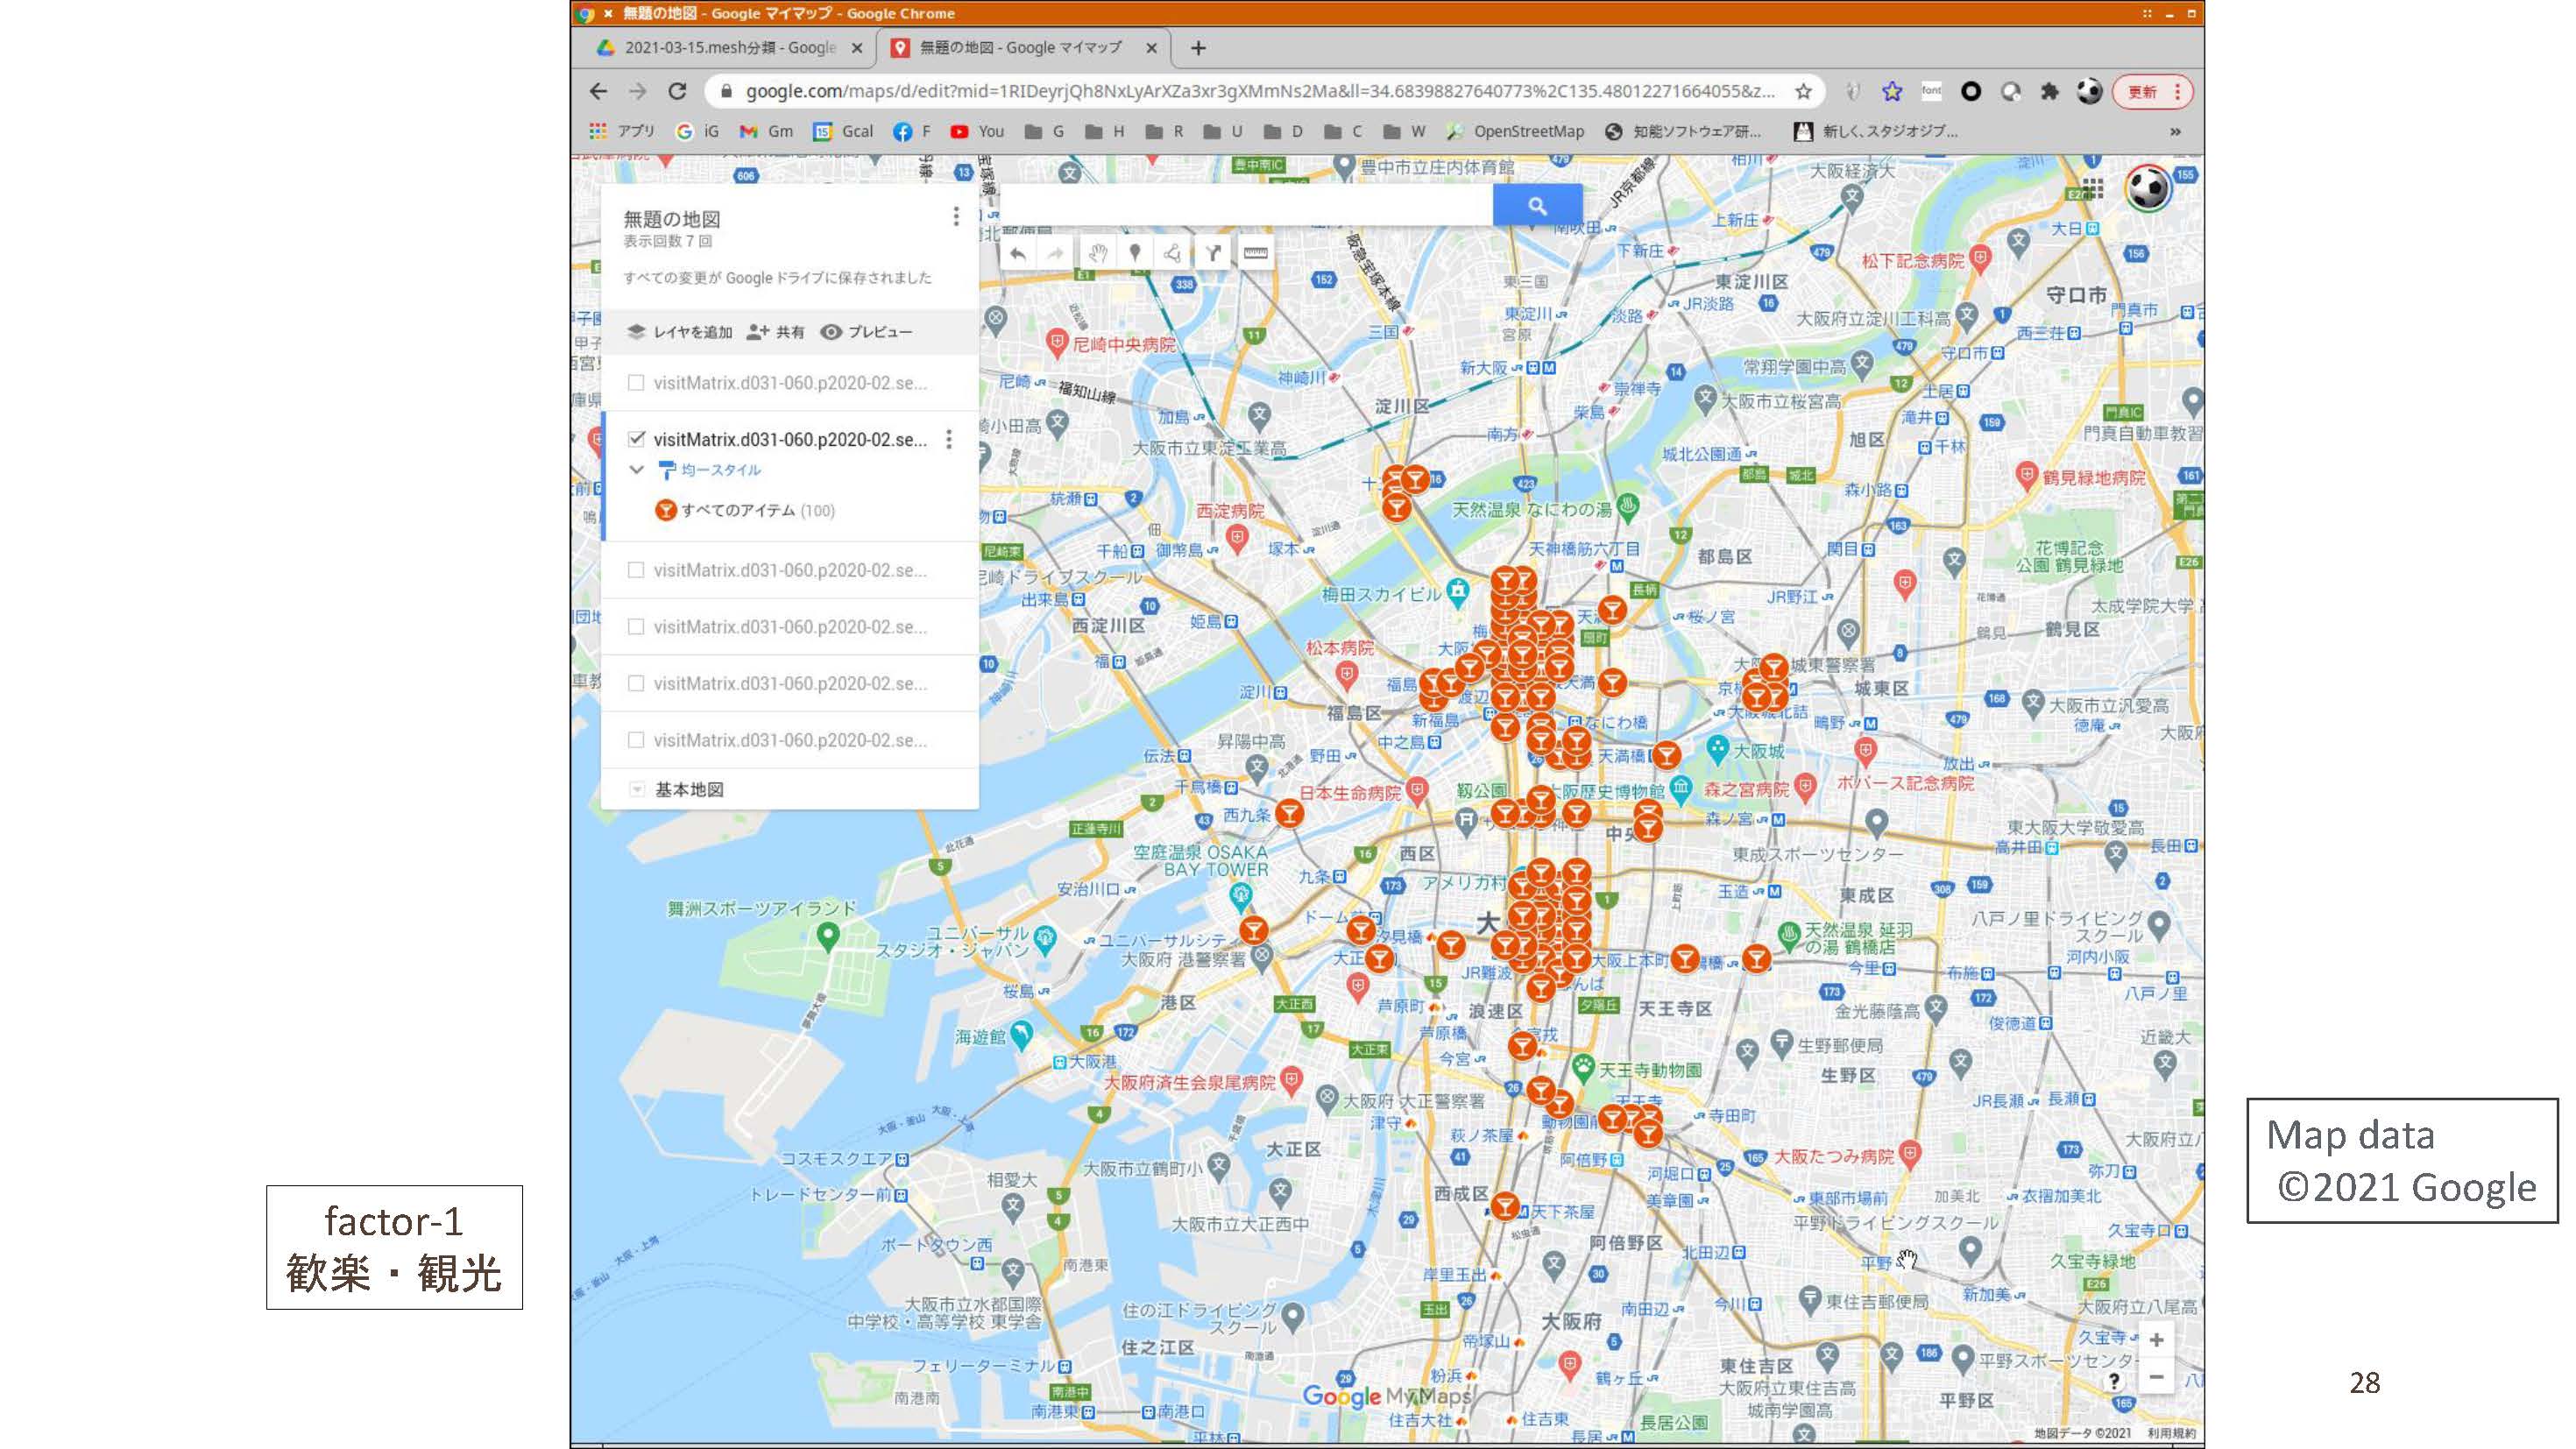Open the checked layer's three-dot options
Image resolution: width=2576 pixels, height=1449 pixels.
pos(949,439)
